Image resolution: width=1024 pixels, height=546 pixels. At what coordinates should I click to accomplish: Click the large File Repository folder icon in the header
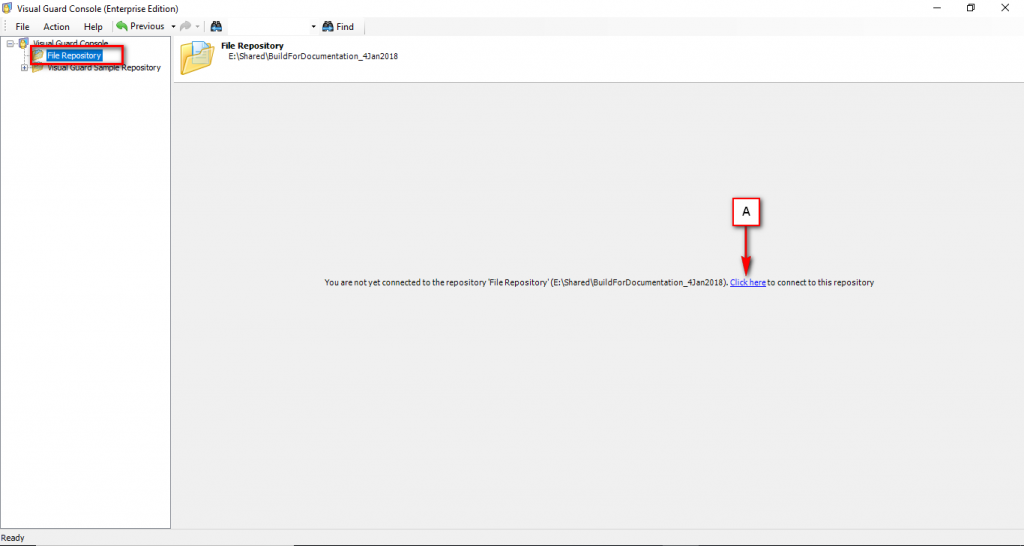[x=197, y=58]
